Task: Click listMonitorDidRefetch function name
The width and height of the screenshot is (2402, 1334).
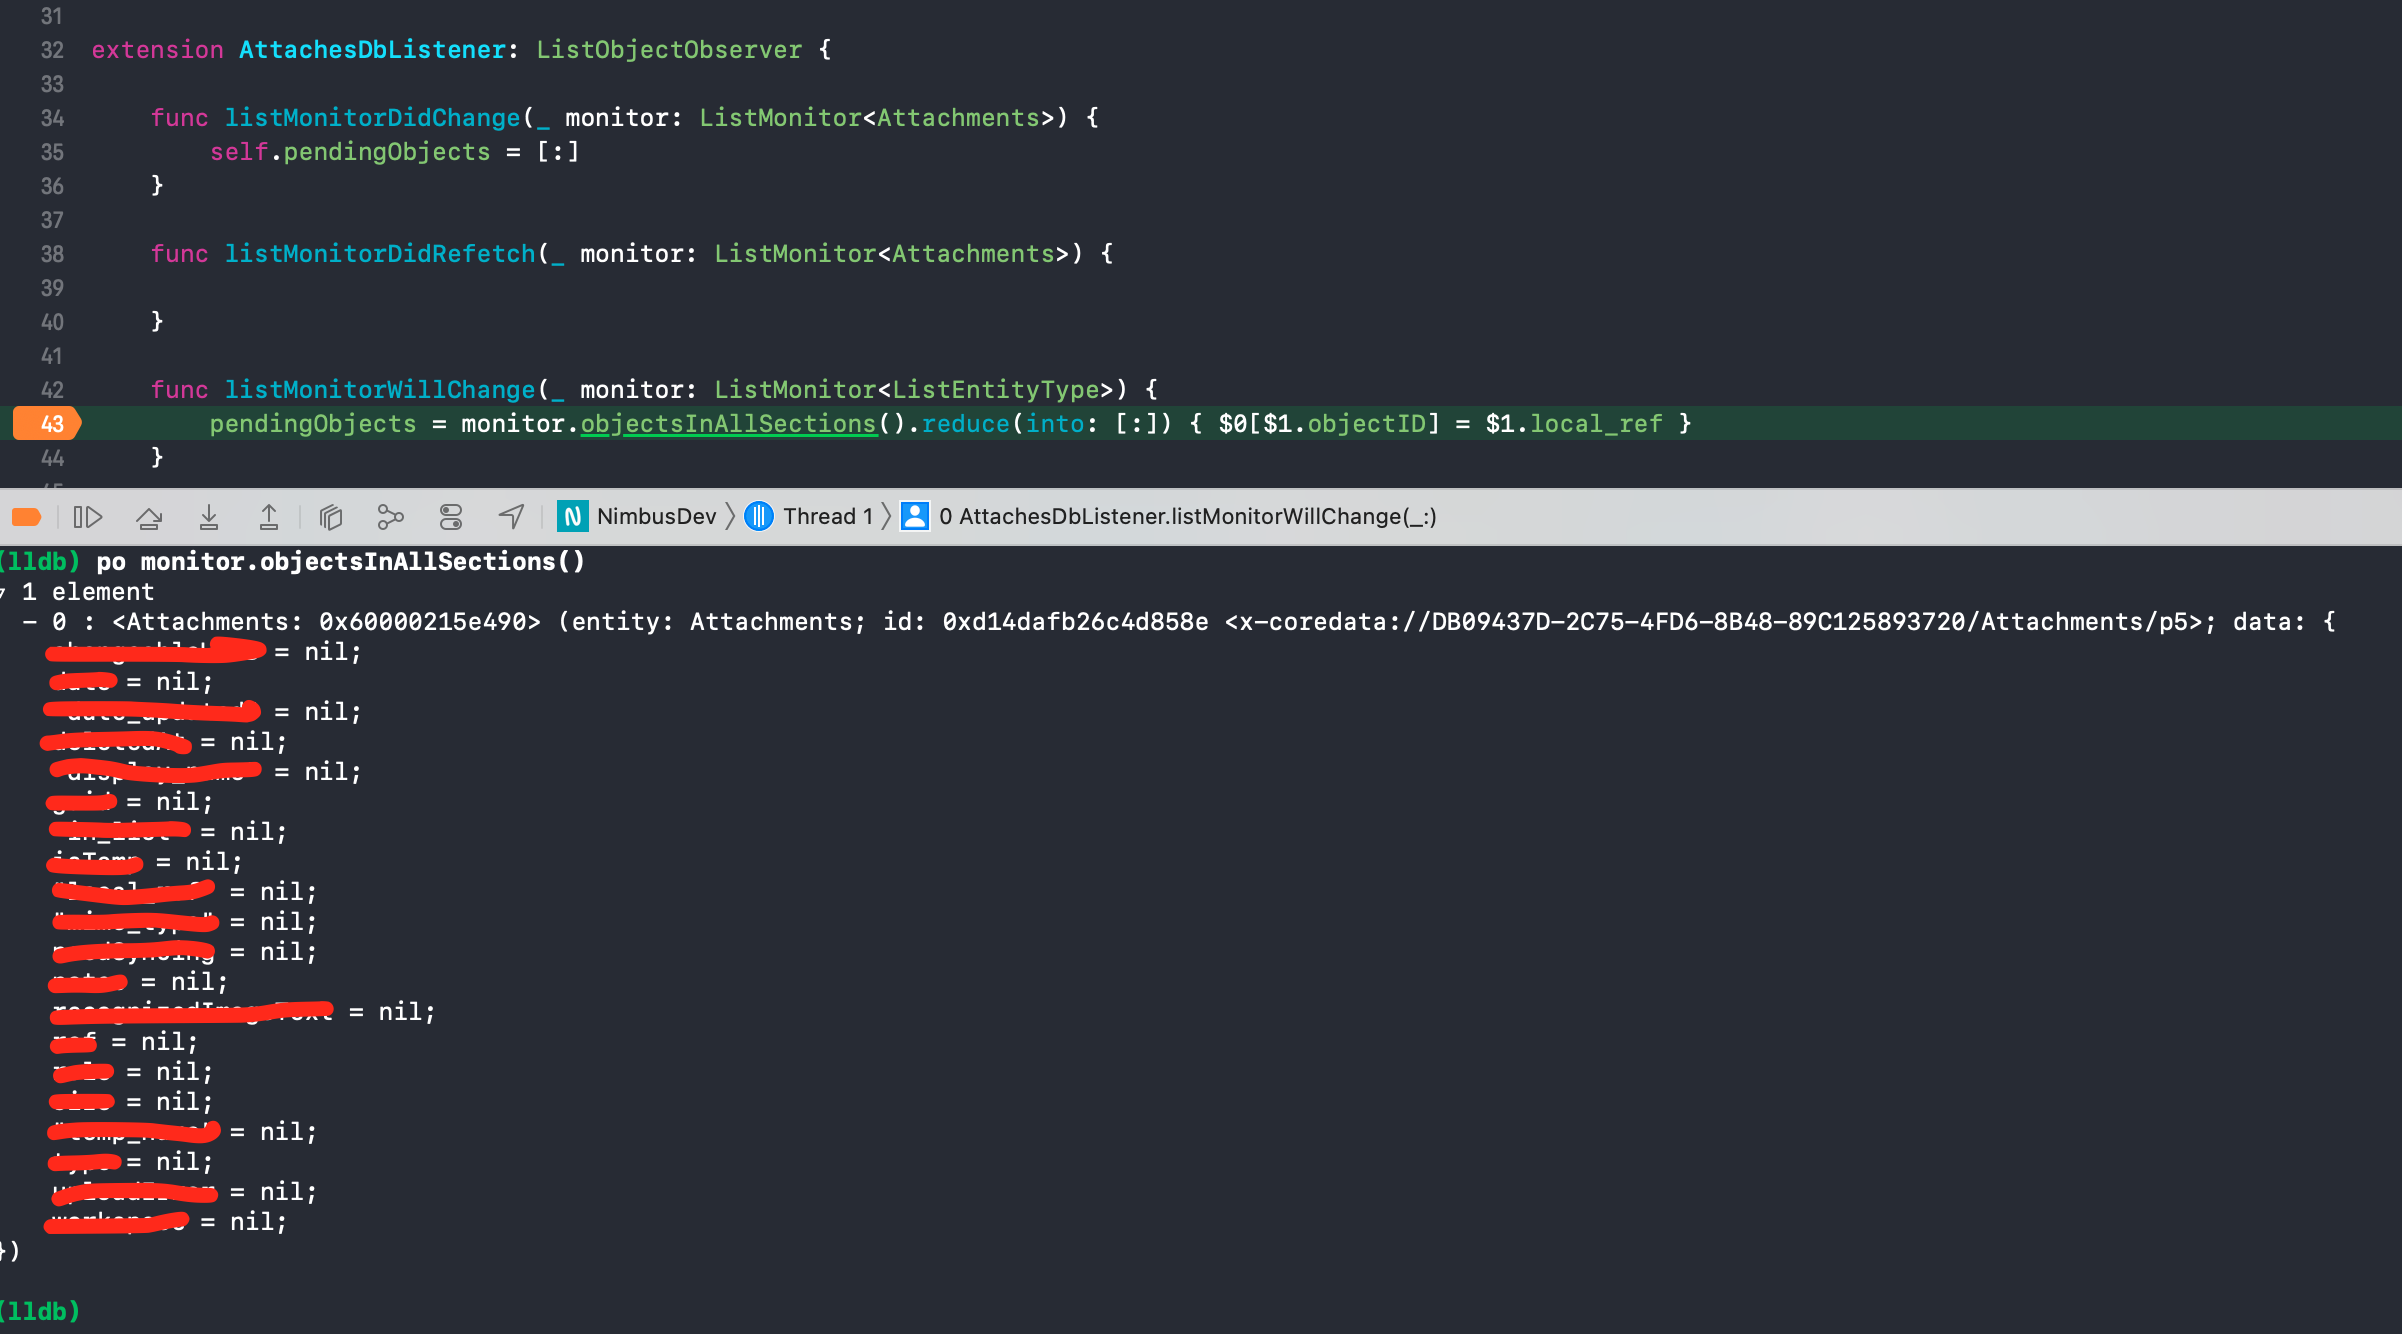Action: point(380,254)
